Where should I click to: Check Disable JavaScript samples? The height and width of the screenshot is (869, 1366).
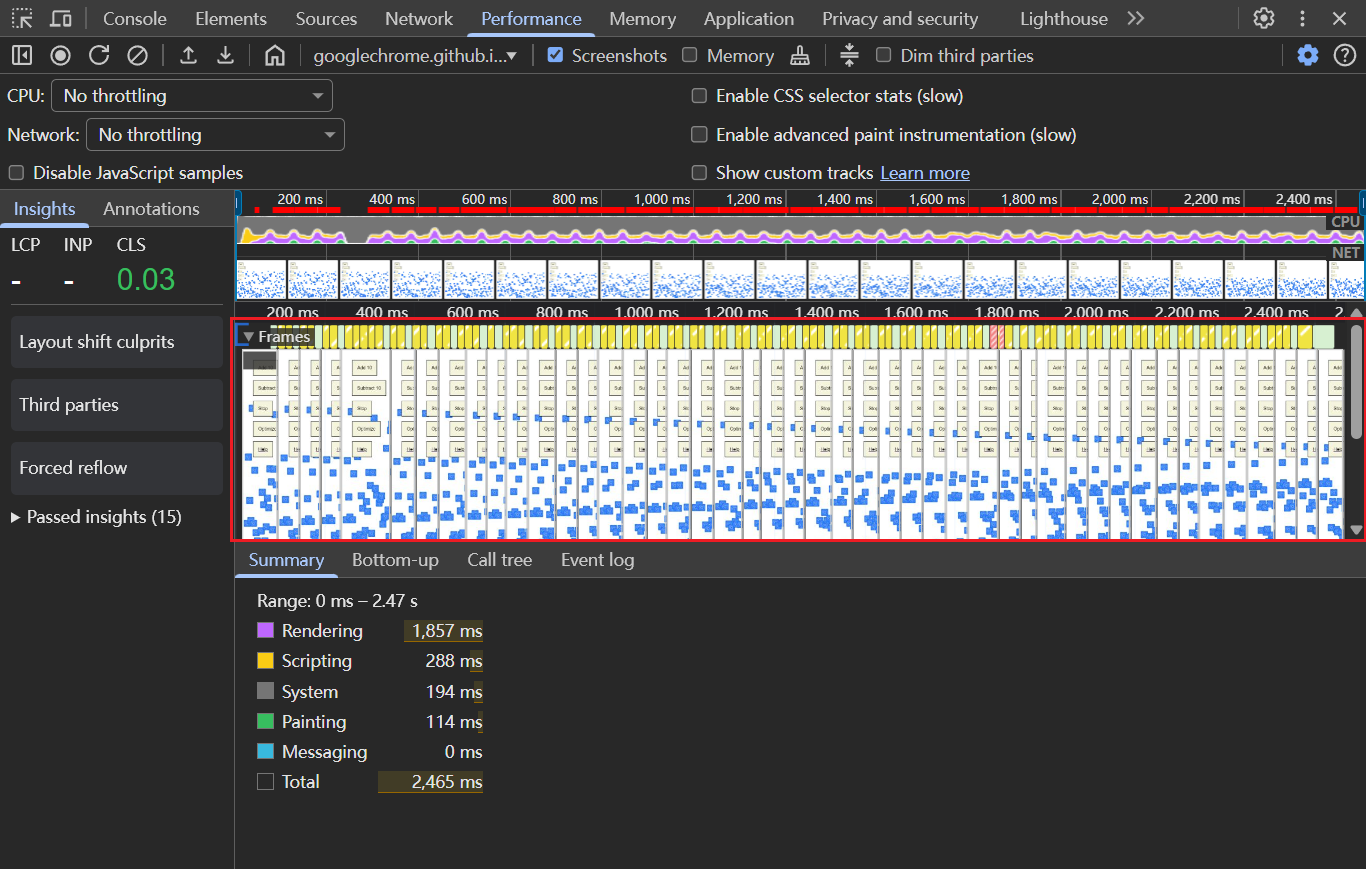pyautogui.click(x=16, y=173)
